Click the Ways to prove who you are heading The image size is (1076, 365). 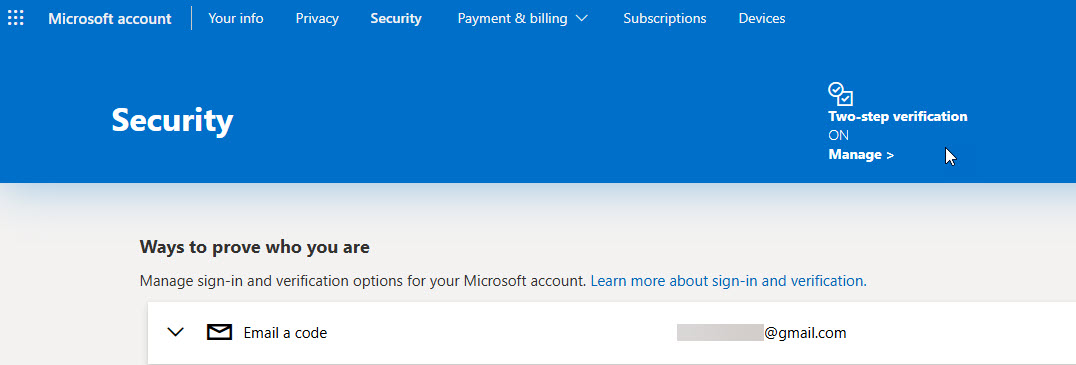255,247
